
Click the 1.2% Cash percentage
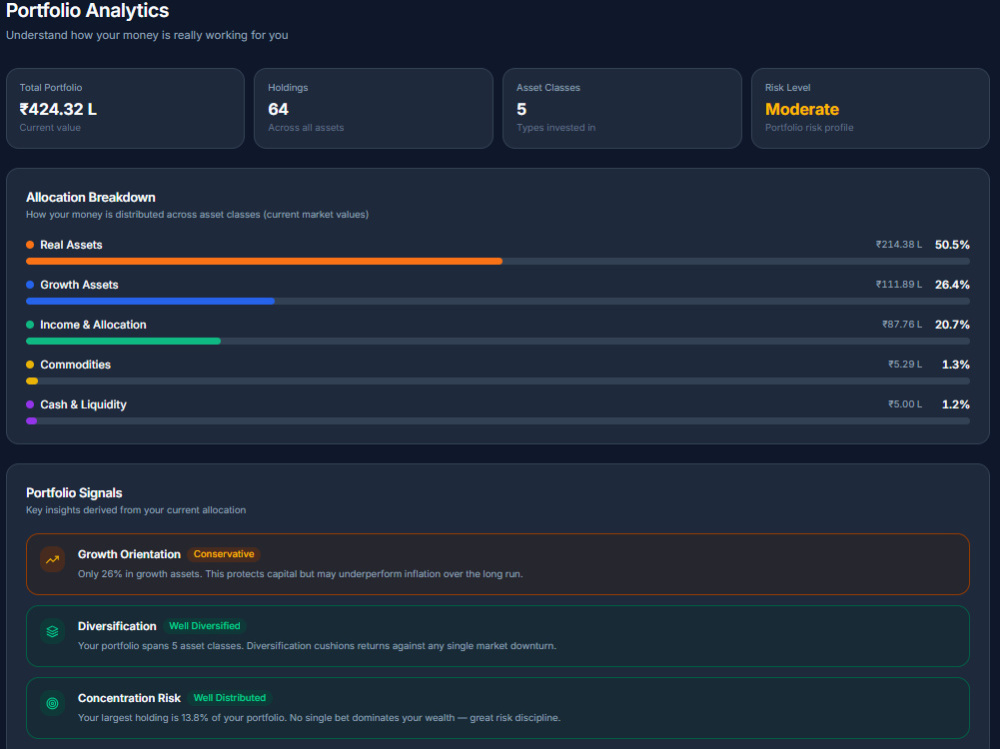956,404
